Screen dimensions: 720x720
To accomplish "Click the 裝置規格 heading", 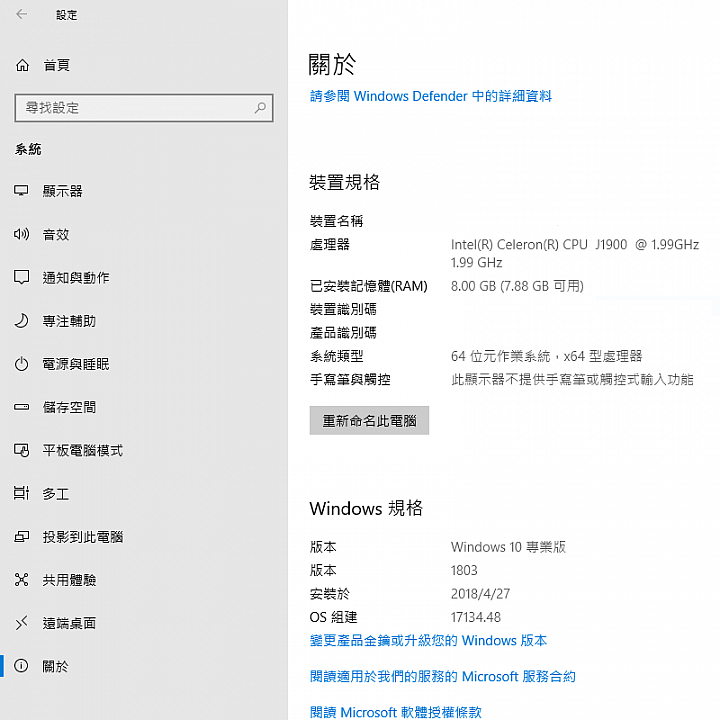I will point(344,182).
